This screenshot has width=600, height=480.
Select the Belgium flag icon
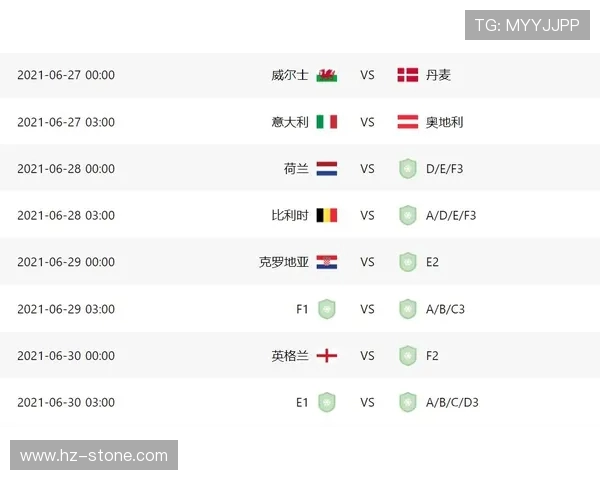(327, 215)
